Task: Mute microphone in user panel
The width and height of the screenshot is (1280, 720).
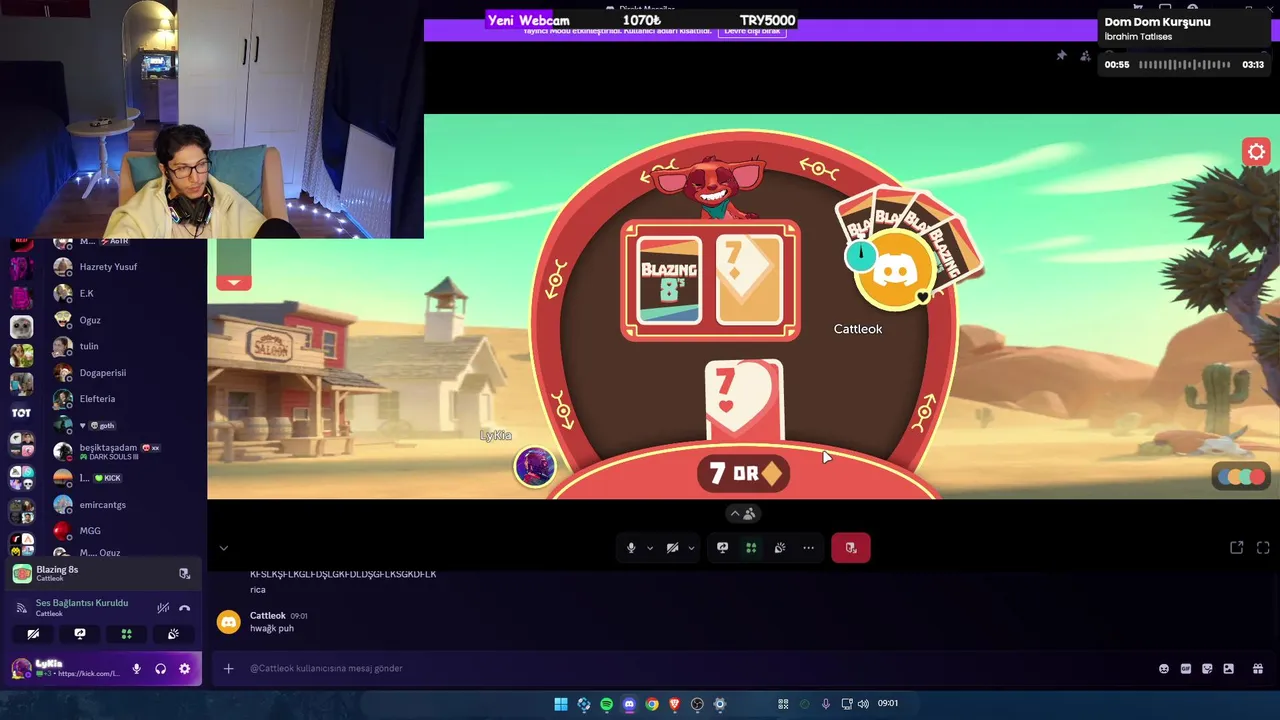Action: [136, 669]
